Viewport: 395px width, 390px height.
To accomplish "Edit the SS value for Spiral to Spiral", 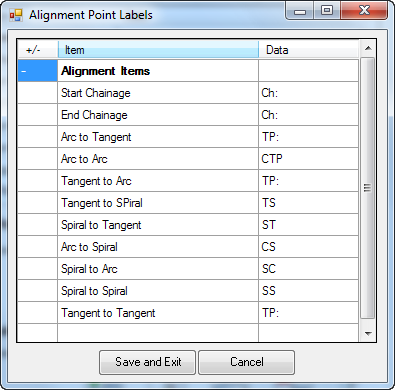I will [x=308, y=291].
